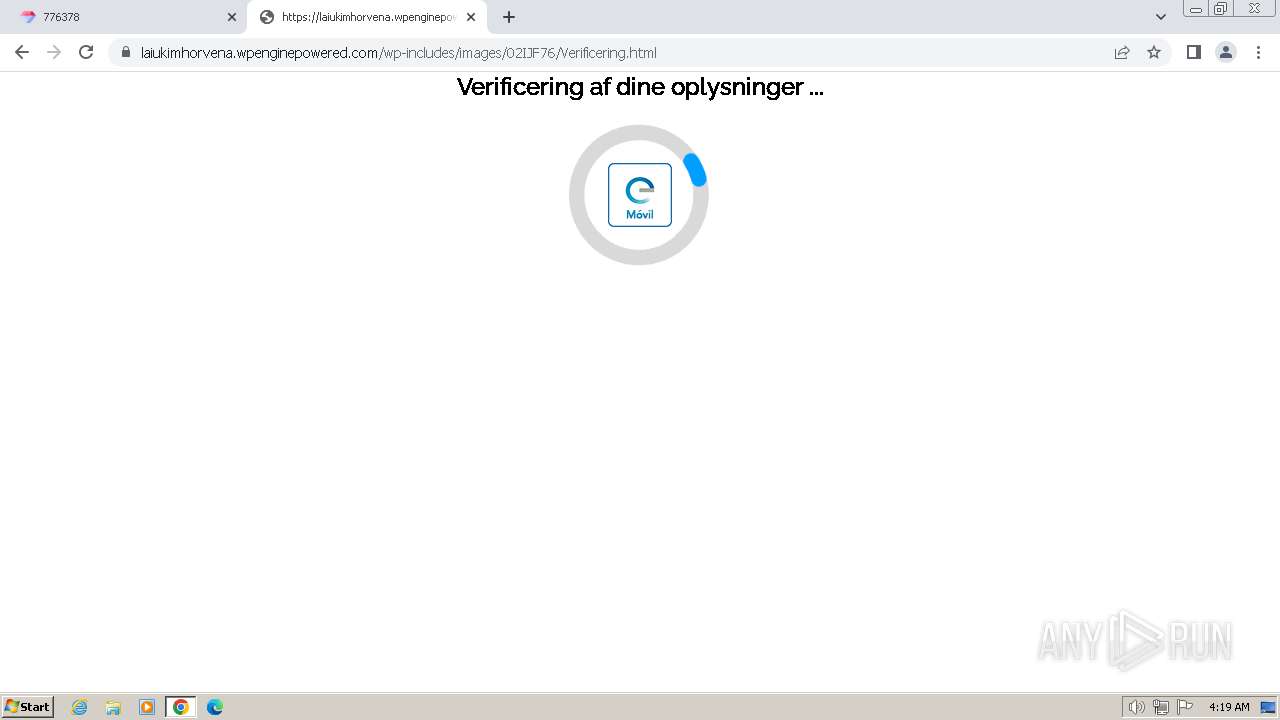Click 'Verificering af dine oplysninger' heading
The image size is (1280, 720).
click(640, 87)
